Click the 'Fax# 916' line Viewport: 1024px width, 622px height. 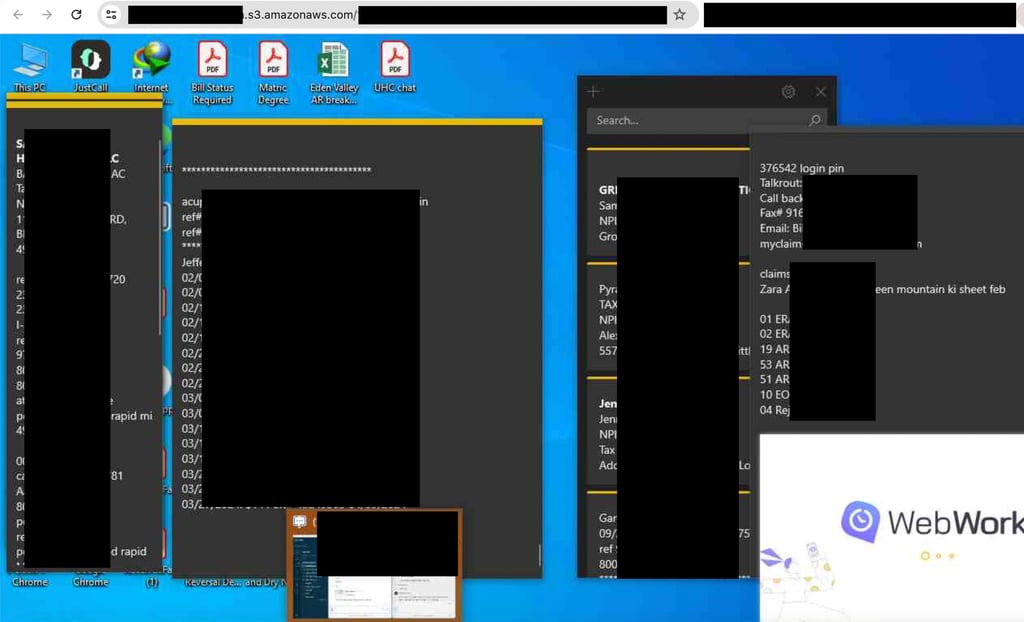point(780,213)
